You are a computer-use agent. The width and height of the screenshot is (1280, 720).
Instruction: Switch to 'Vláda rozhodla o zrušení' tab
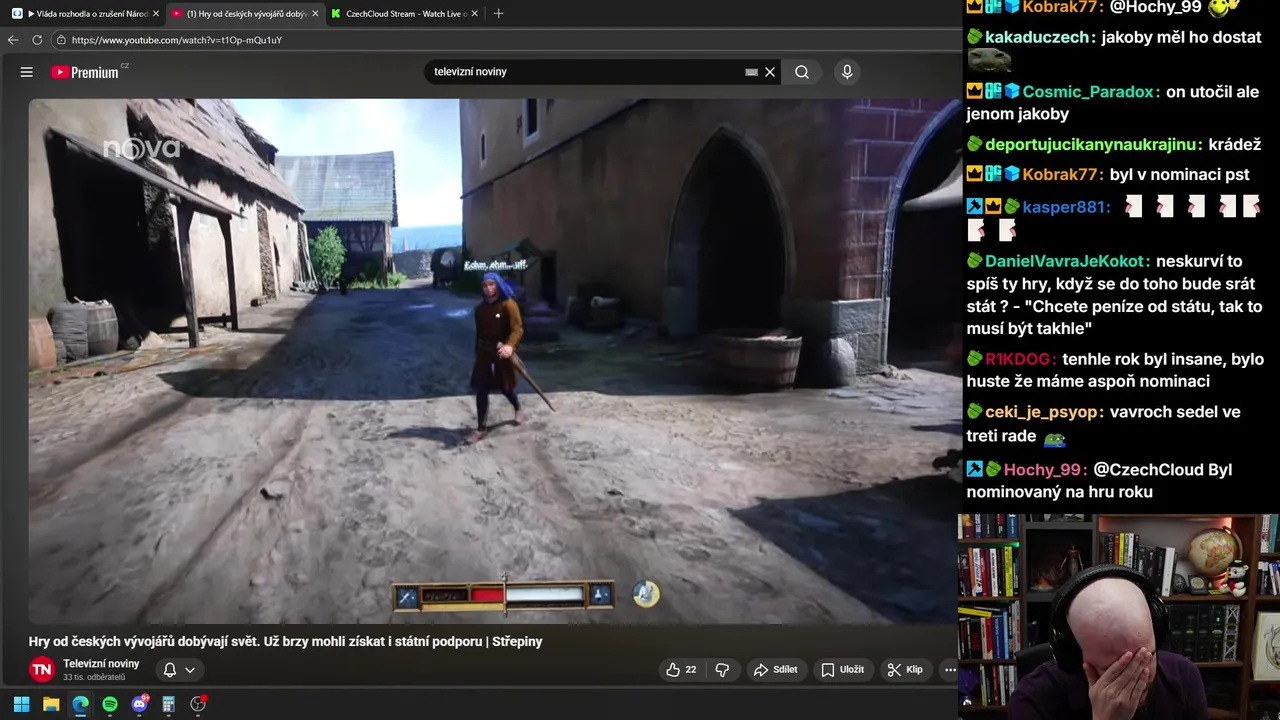85,14
